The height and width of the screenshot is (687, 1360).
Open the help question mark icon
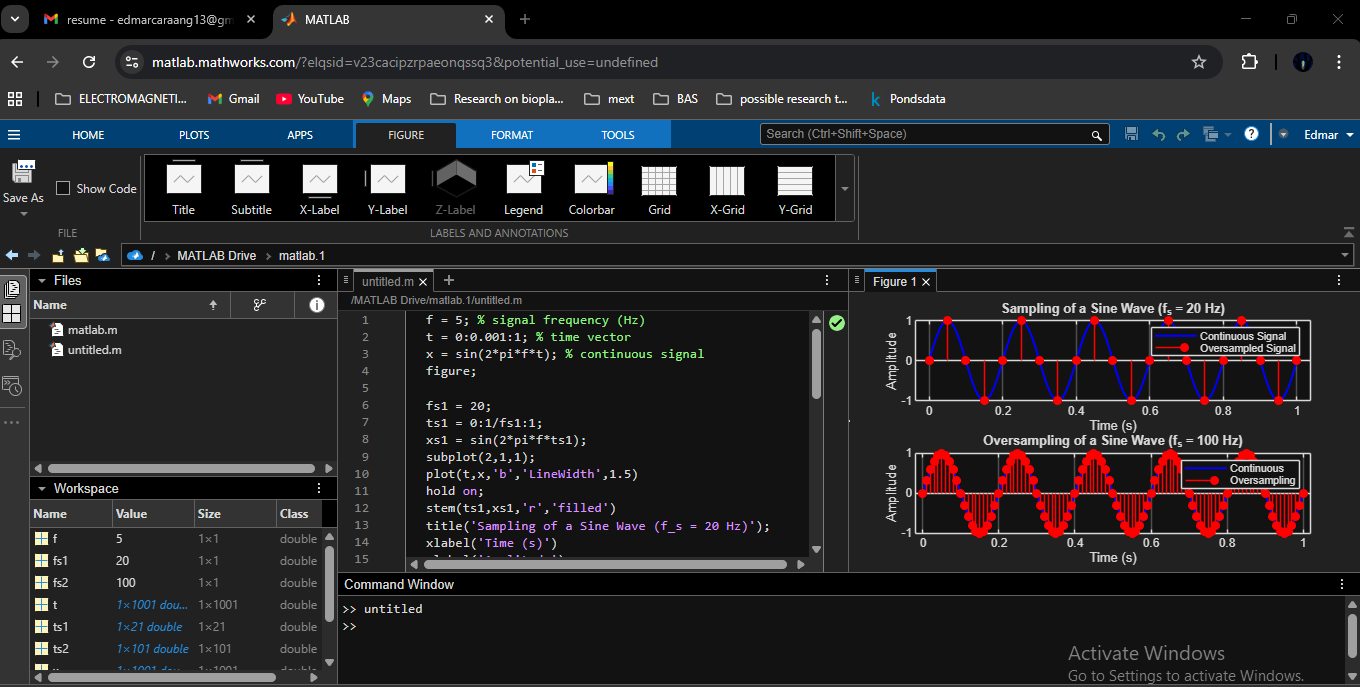coord(1250,134)
